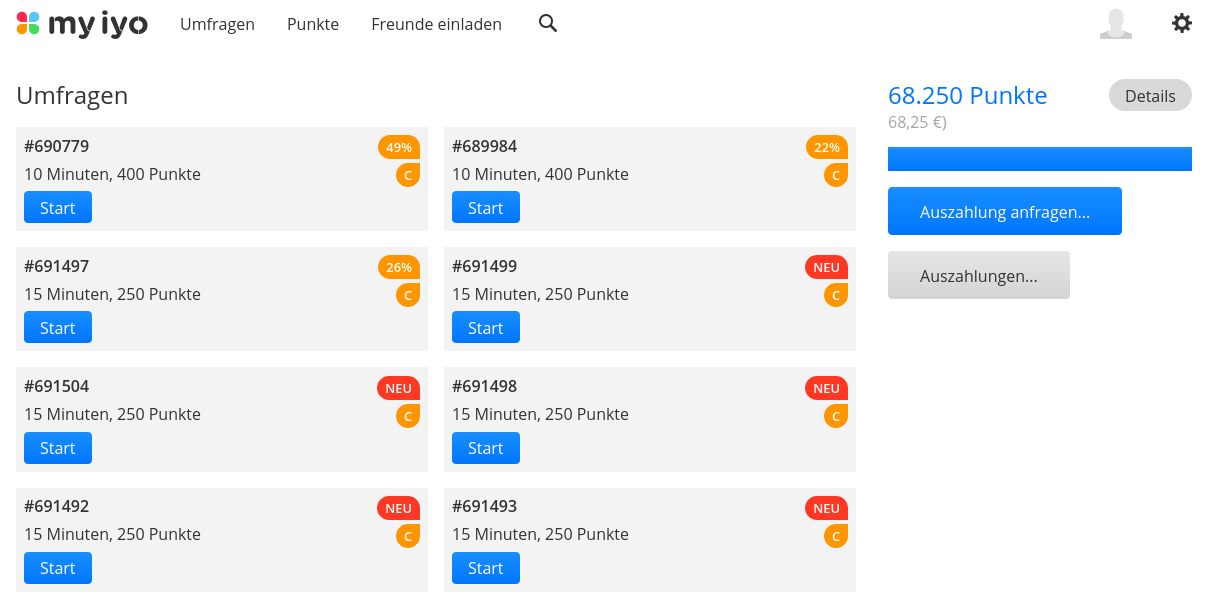
Task: Open the Umfragen menu item
Action: click(217, 24)
